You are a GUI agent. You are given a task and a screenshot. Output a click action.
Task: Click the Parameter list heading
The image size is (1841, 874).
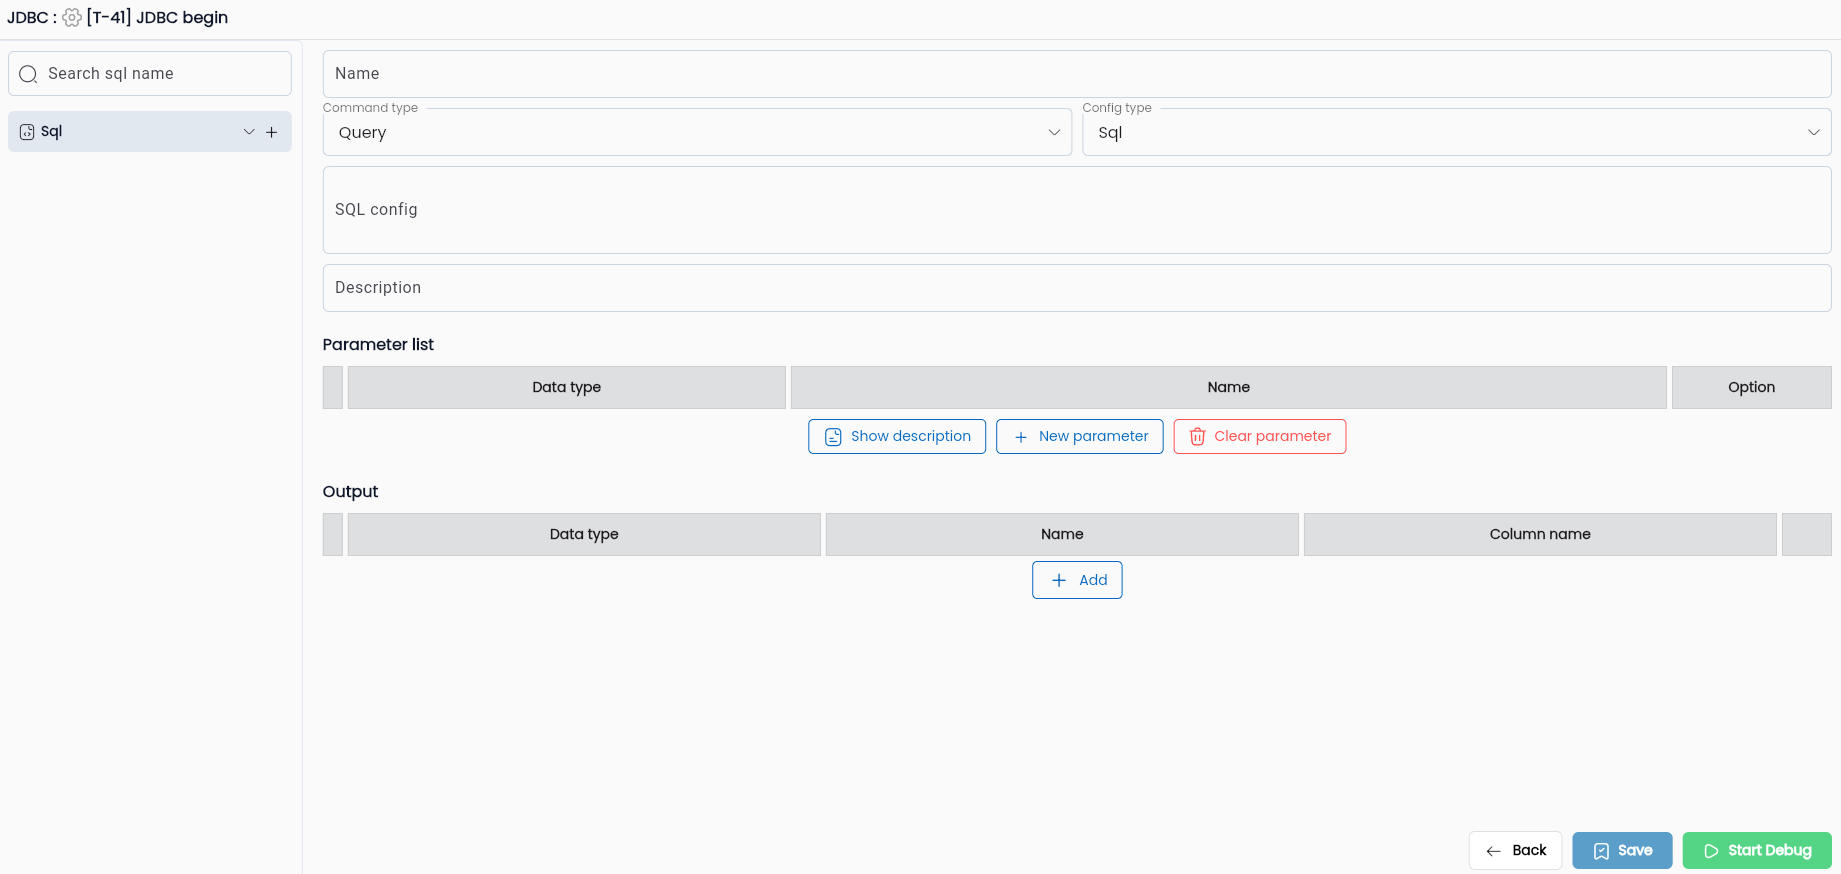coord(378,344)
